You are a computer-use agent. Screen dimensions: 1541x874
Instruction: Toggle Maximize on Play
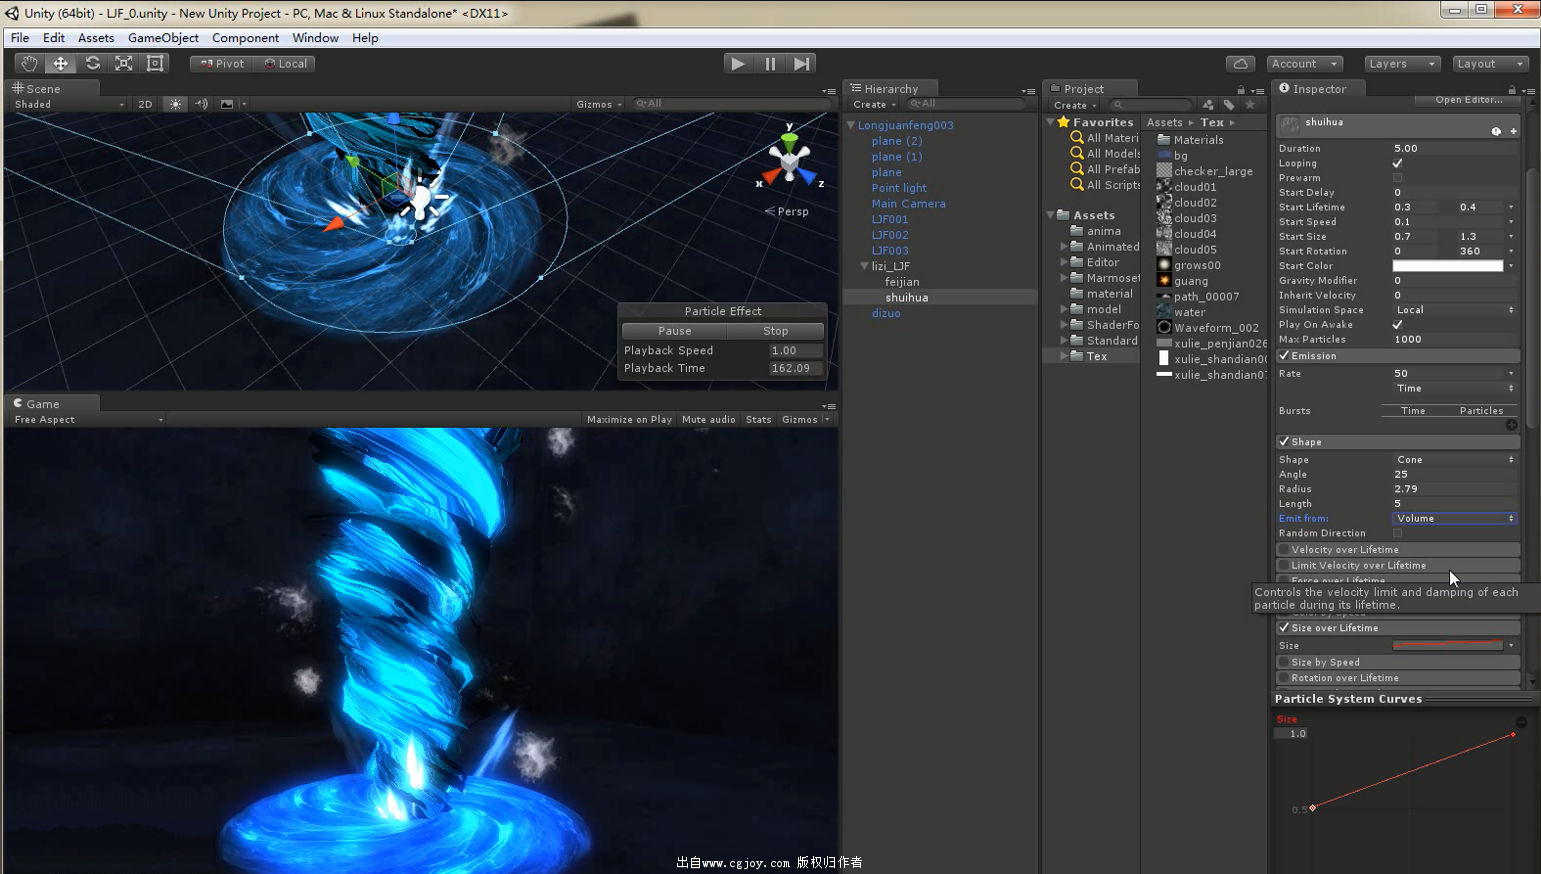629,420
